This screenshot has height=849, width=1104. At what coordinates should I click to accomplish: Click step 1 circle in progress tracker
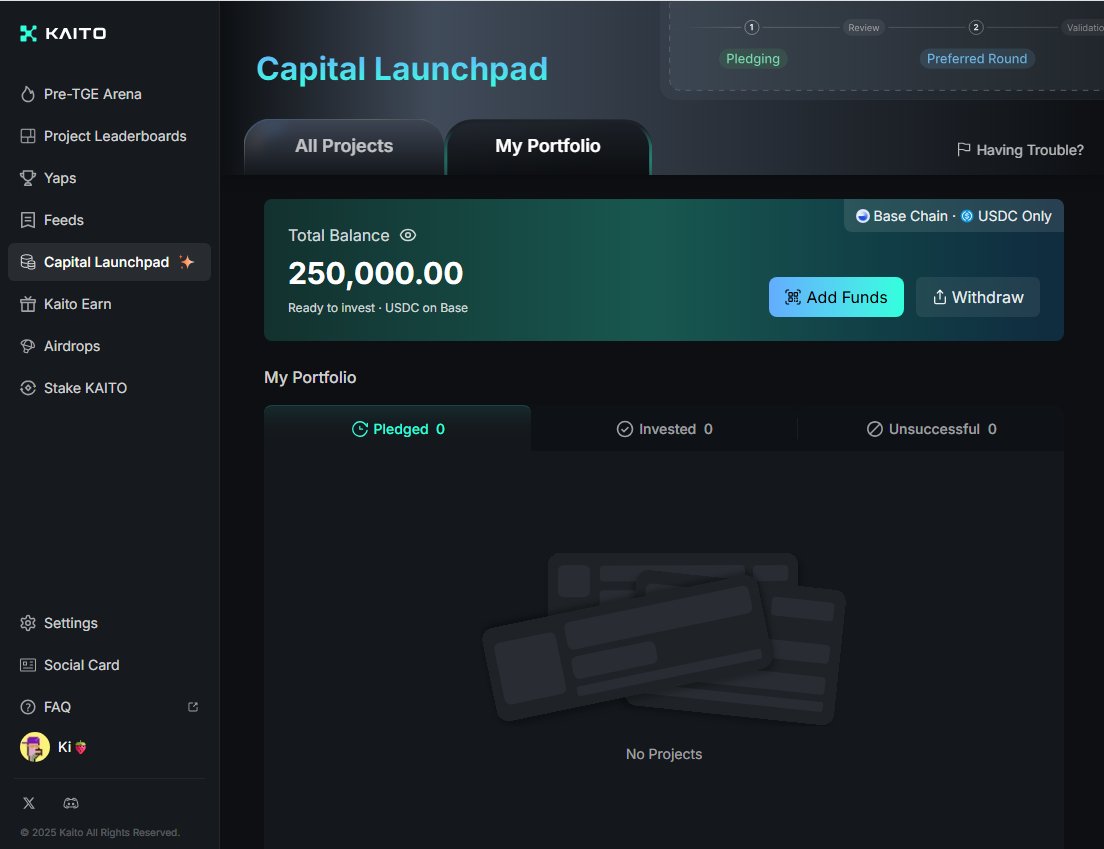pyautogui.click(x=751, y=27)
